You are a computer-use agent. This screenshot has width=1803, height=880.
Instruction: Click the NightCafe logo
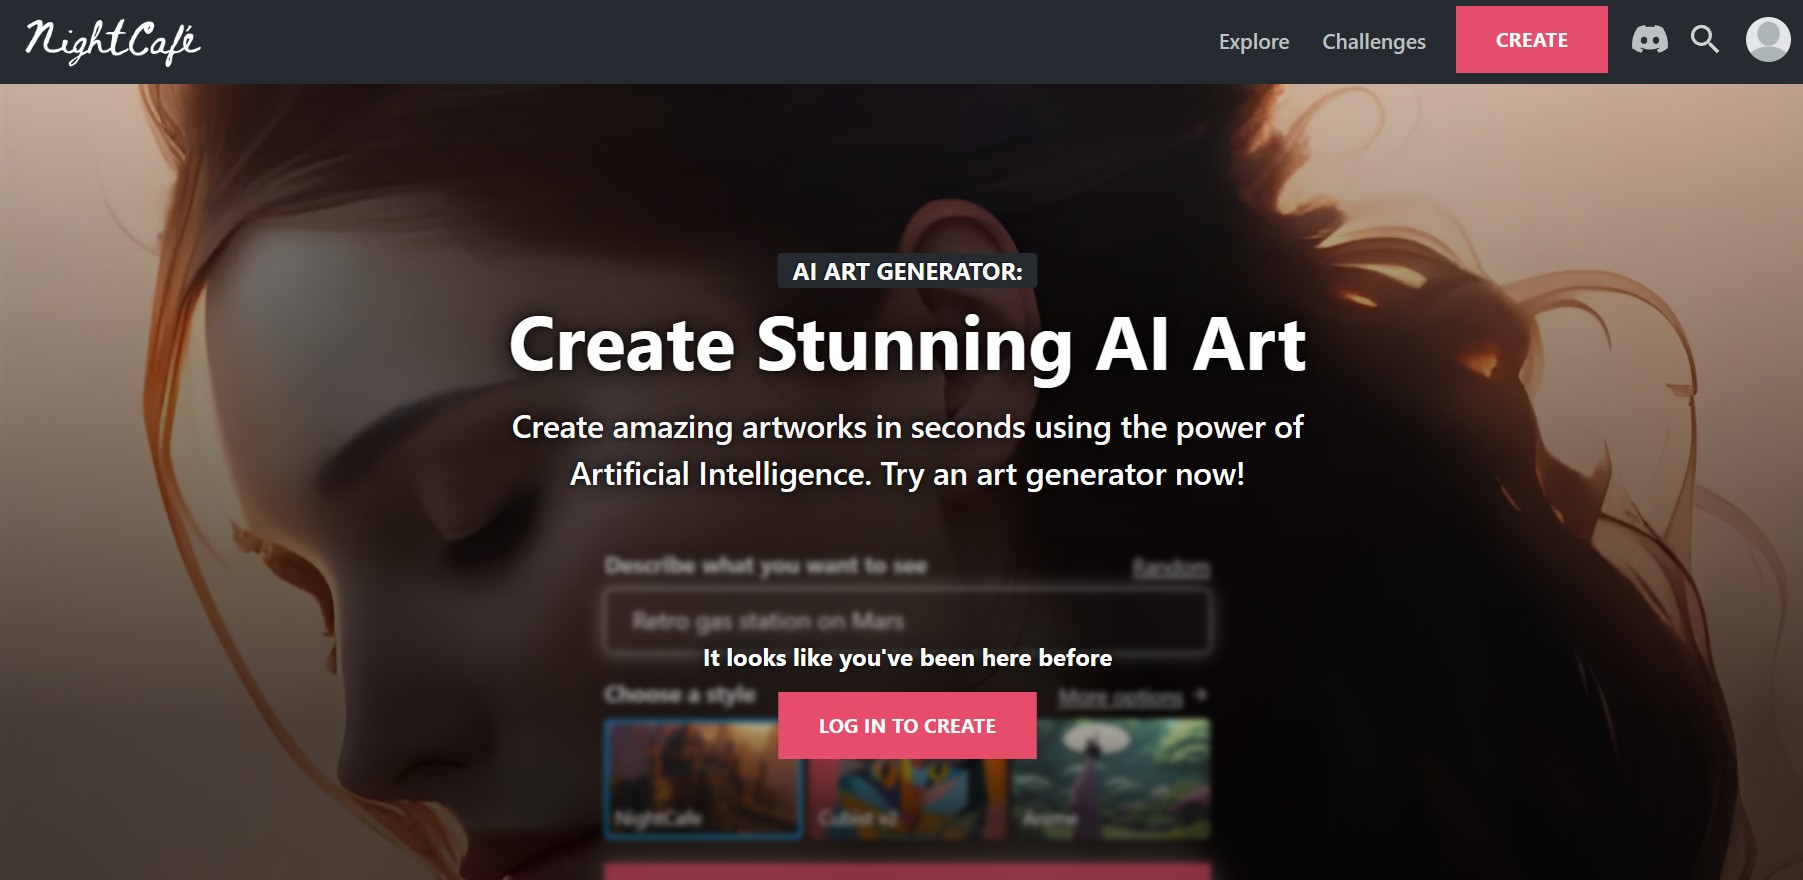point(112,41)
